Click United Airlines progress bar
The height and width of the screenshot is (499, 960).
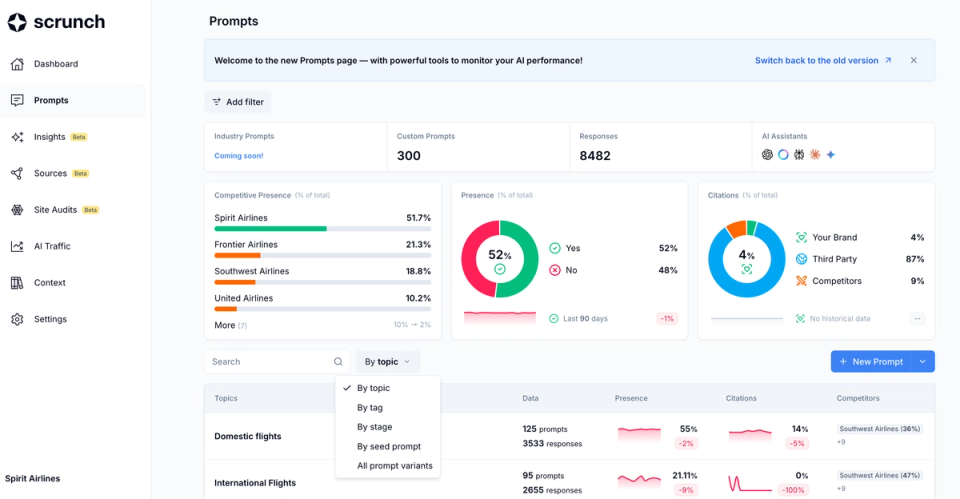point(323,309)
